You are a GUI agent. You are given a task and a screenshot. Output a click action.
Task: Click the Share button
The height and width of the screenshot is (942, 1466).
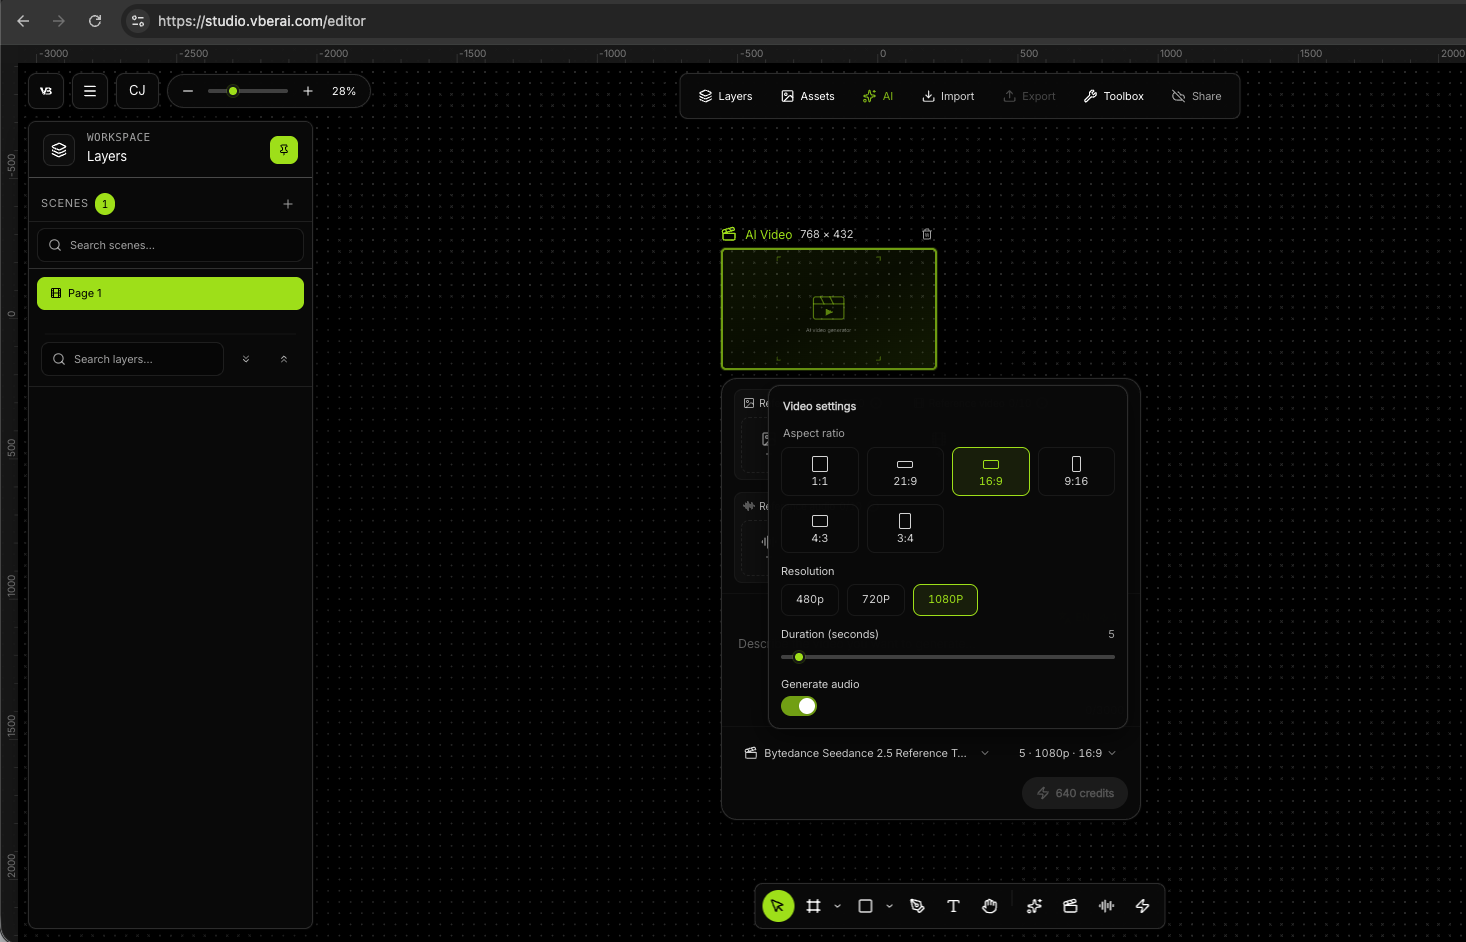point(1196,96)
